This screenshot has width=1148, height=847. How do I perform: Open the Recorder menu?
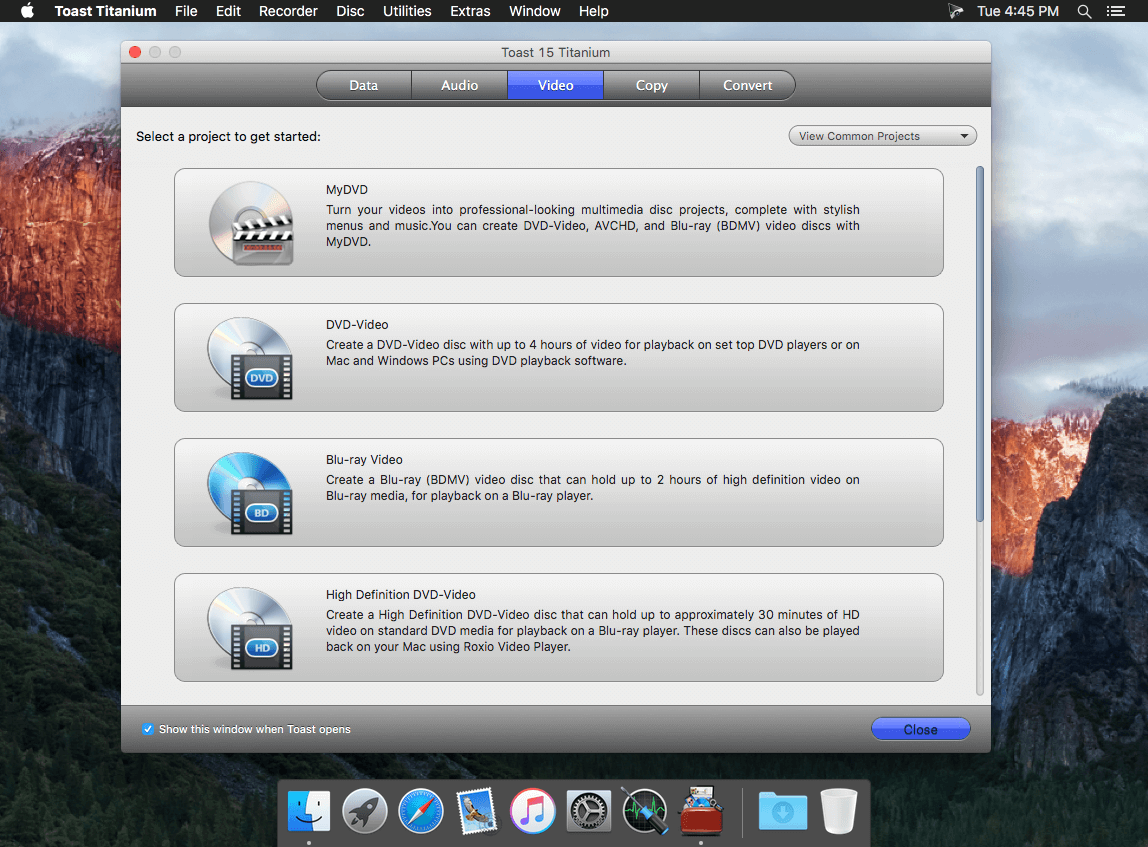(x=288, y=11)
